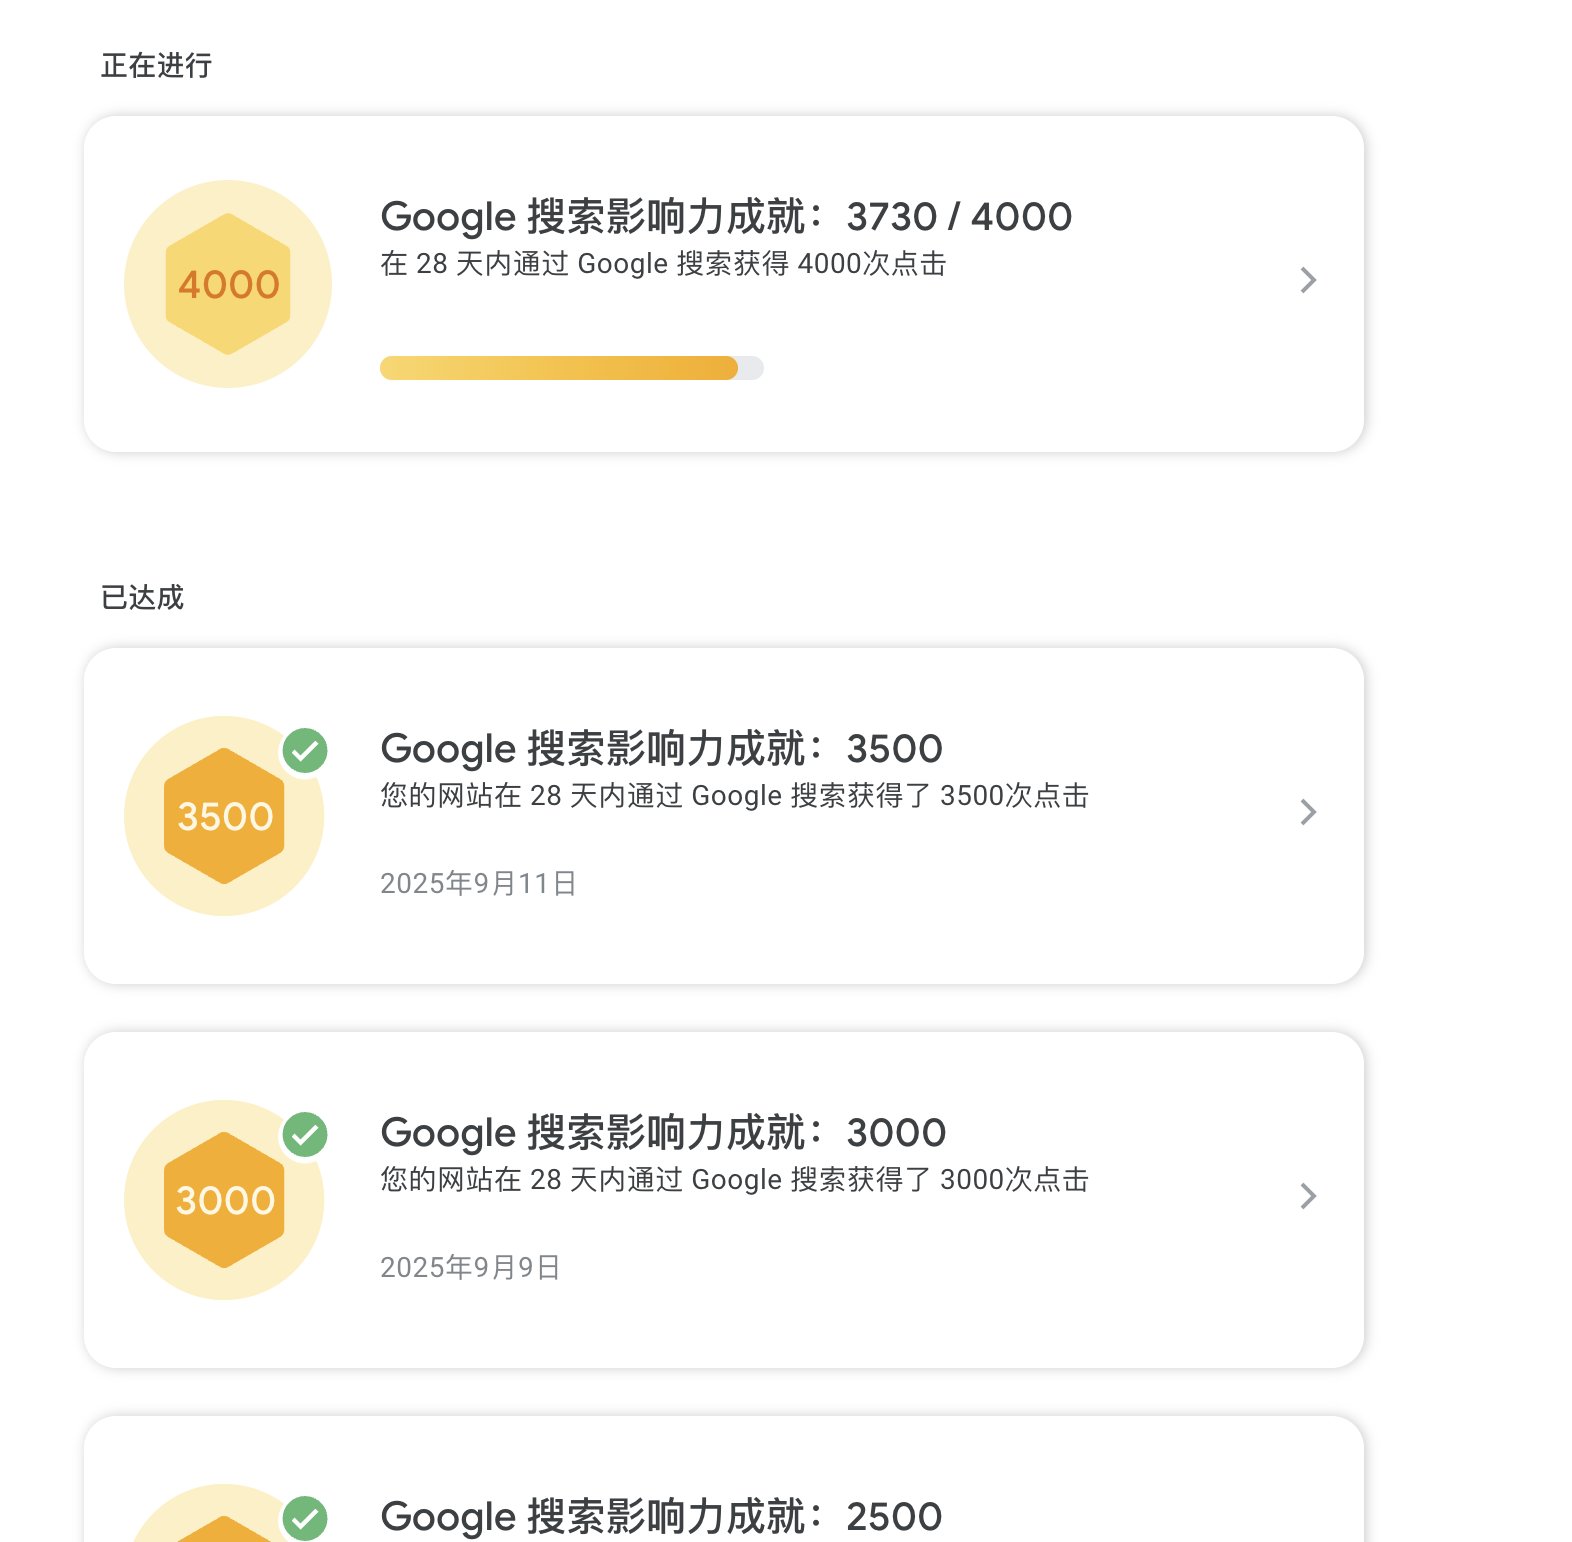Click green checkmark on the 2500 badge
This screenshot has width=1572, height=1542.
305,1518
